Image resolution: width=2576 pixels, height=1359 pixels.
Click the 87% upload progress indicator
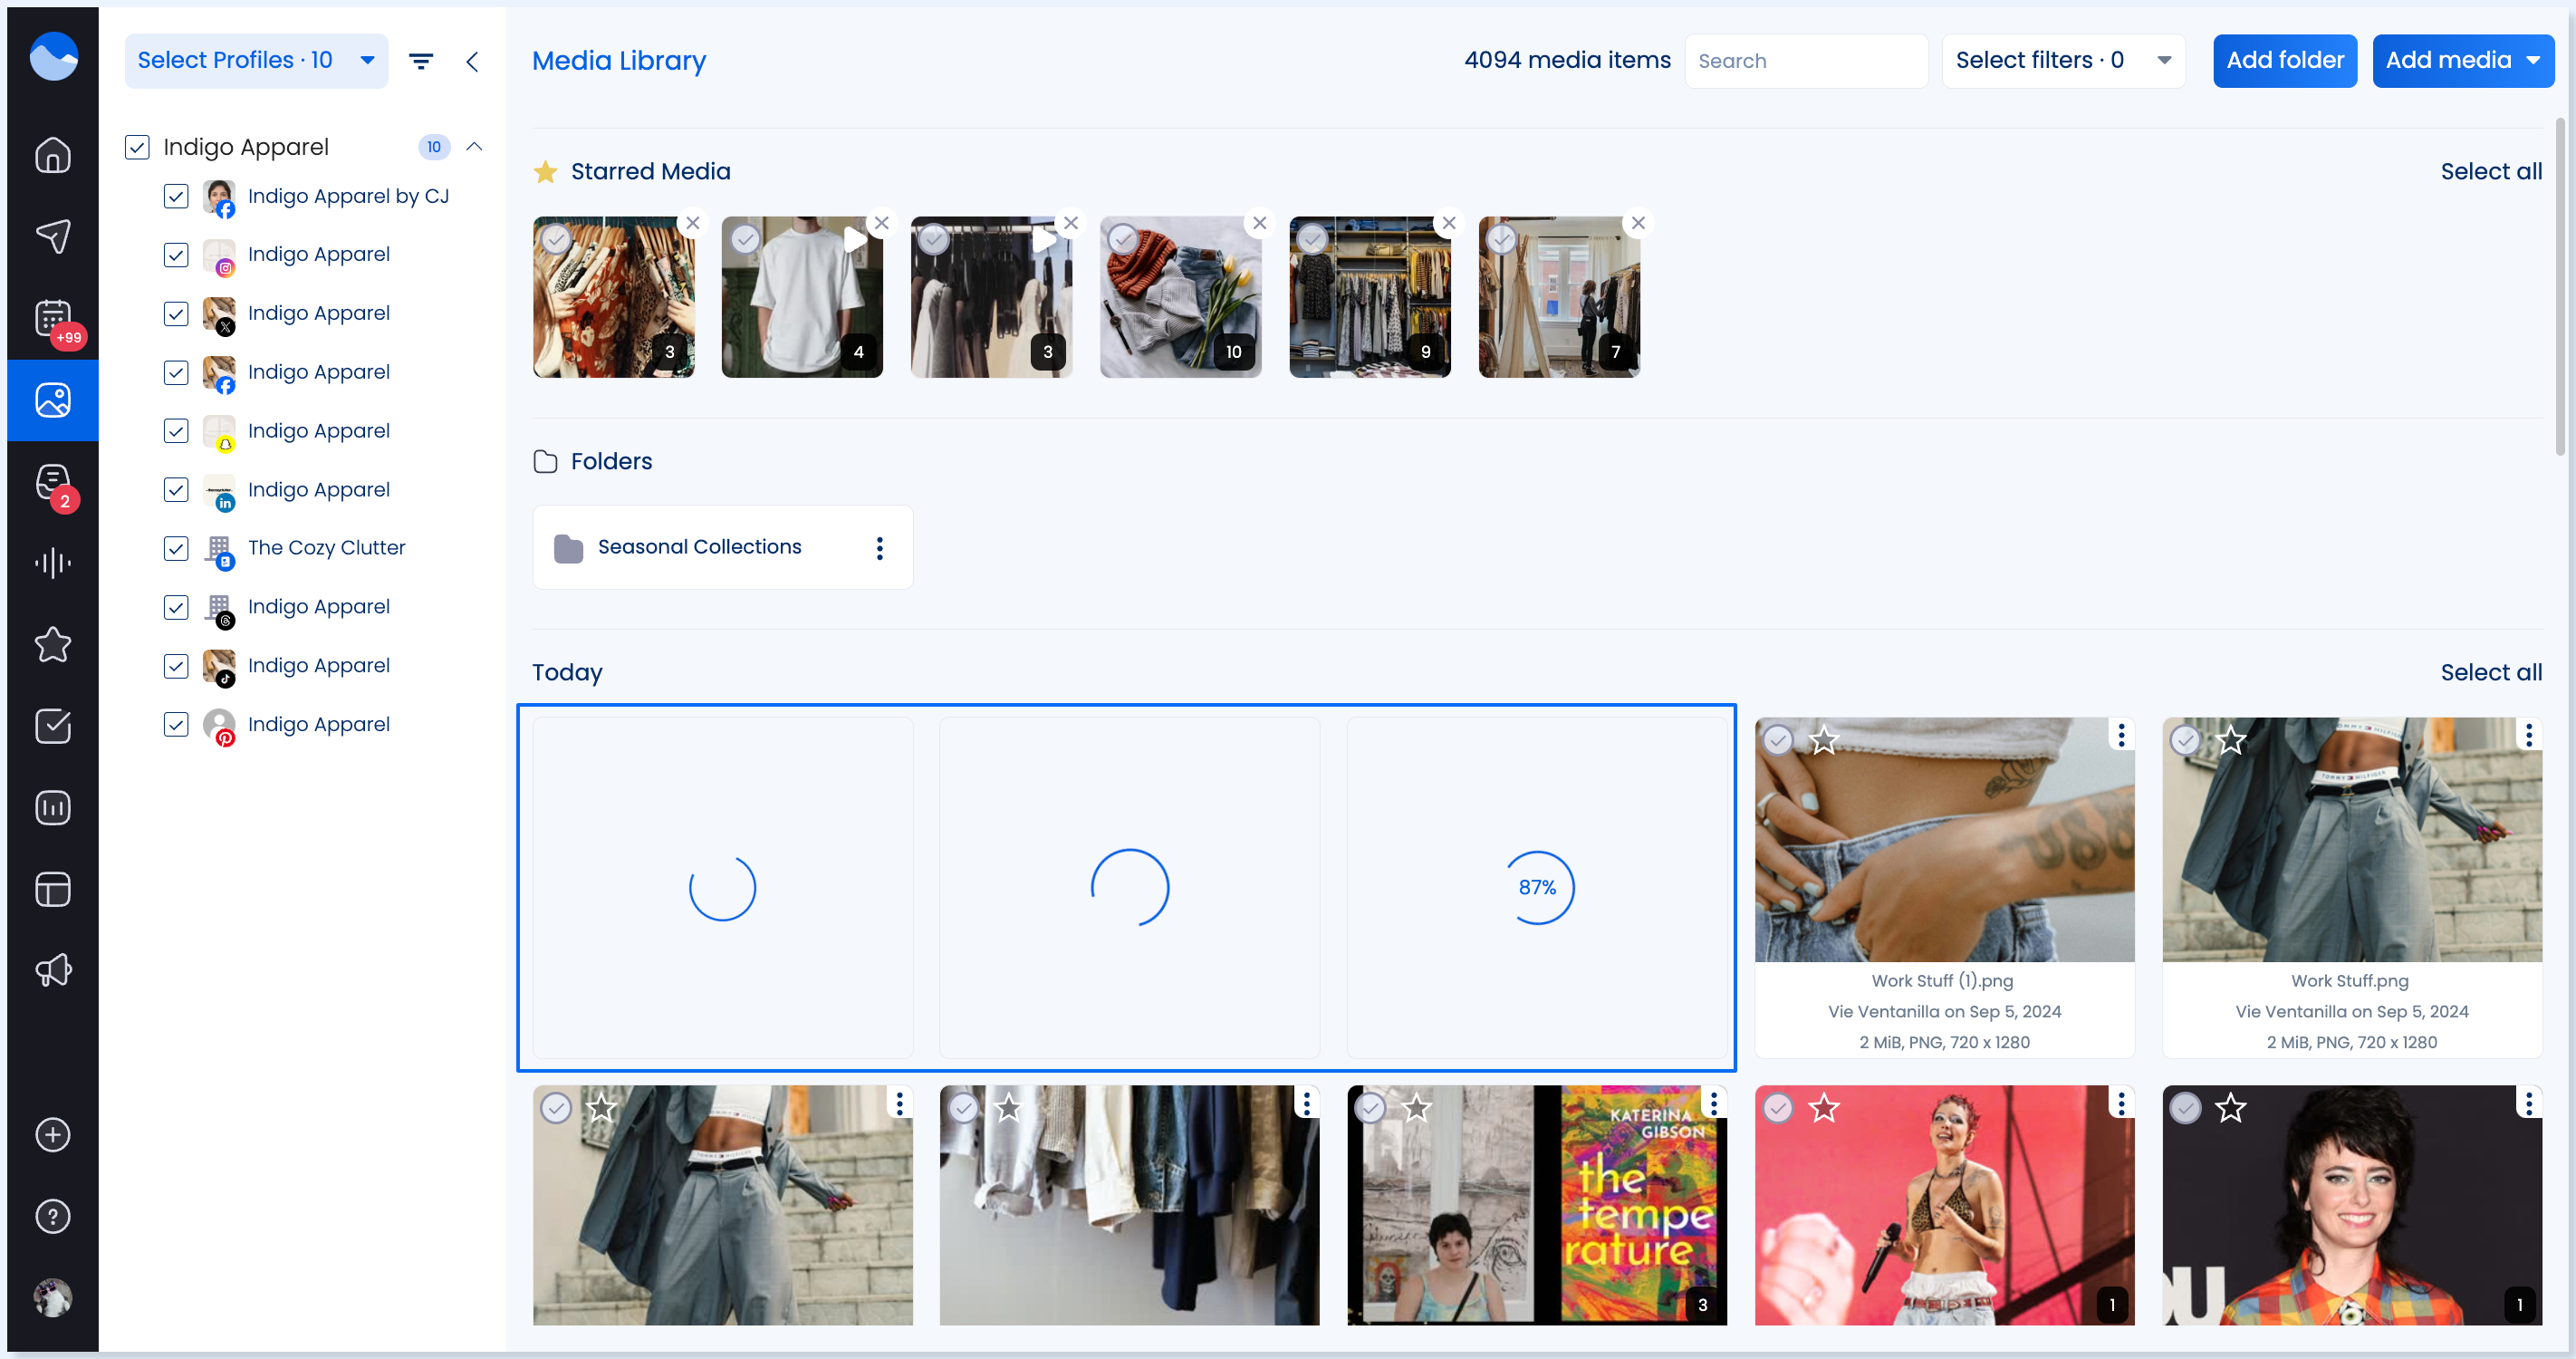pos(1537,888)
